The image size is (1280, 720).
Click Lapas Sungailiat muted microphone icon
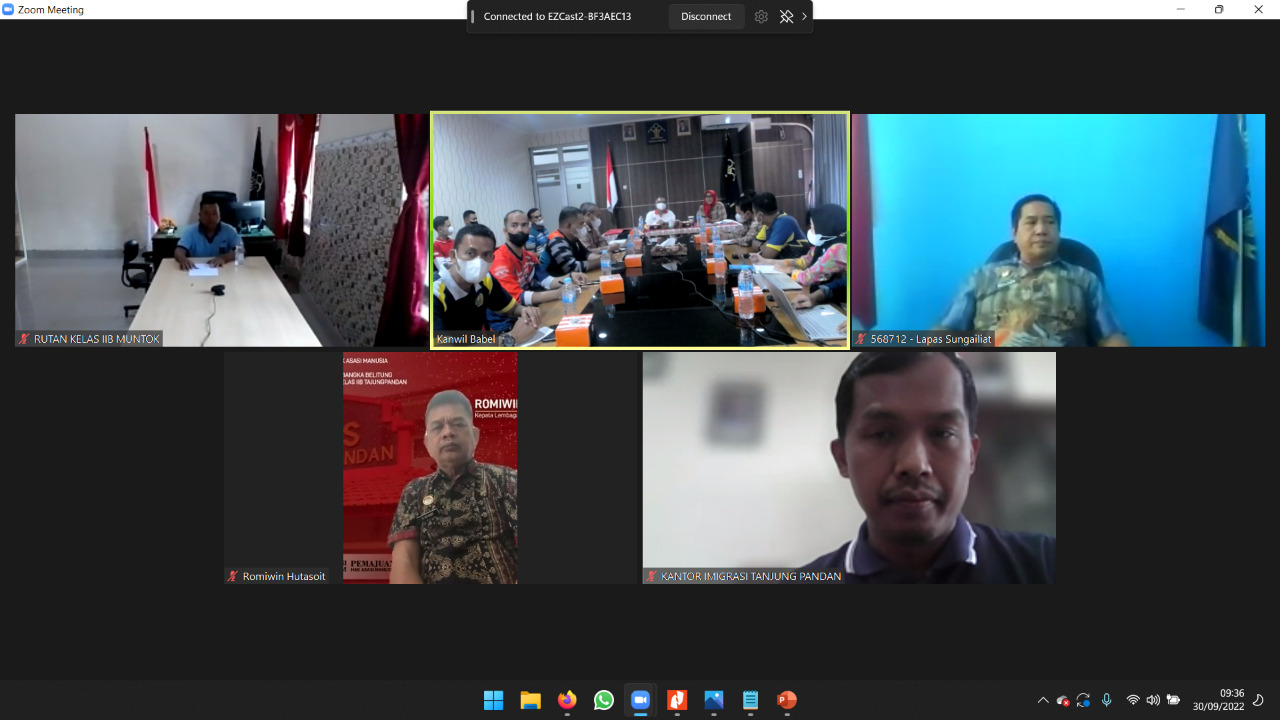coord(861,339)
